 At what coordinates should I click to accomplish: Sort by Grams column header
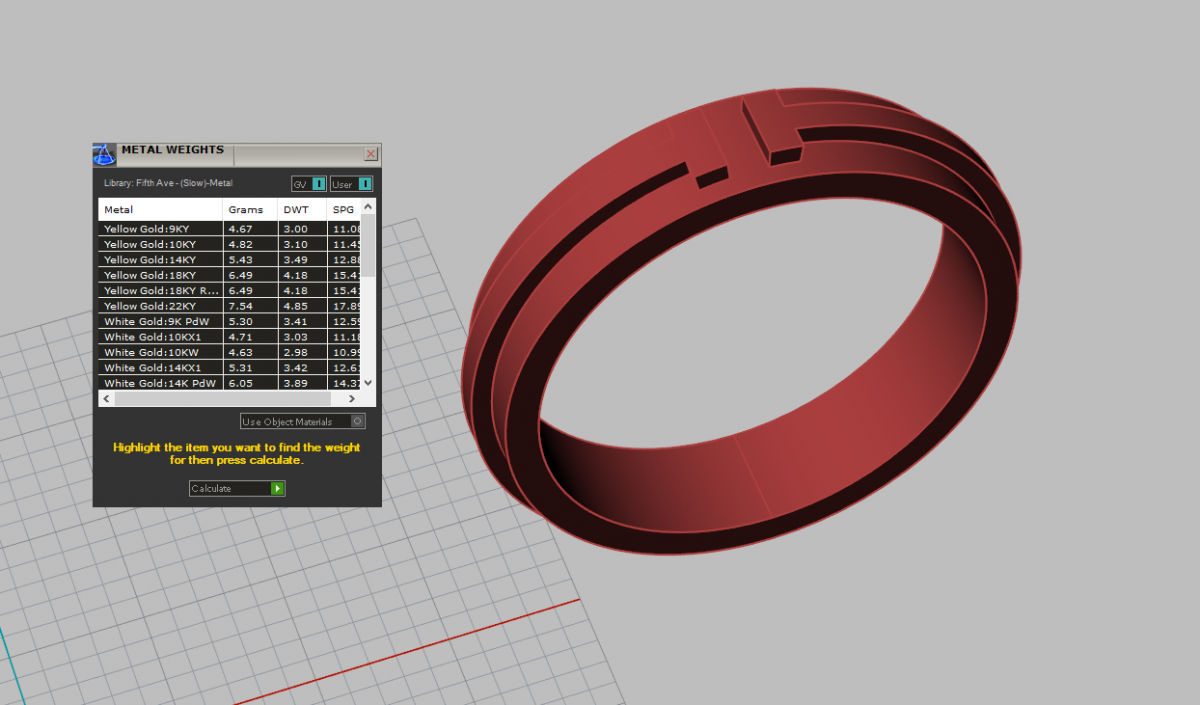tap(249, 210)
